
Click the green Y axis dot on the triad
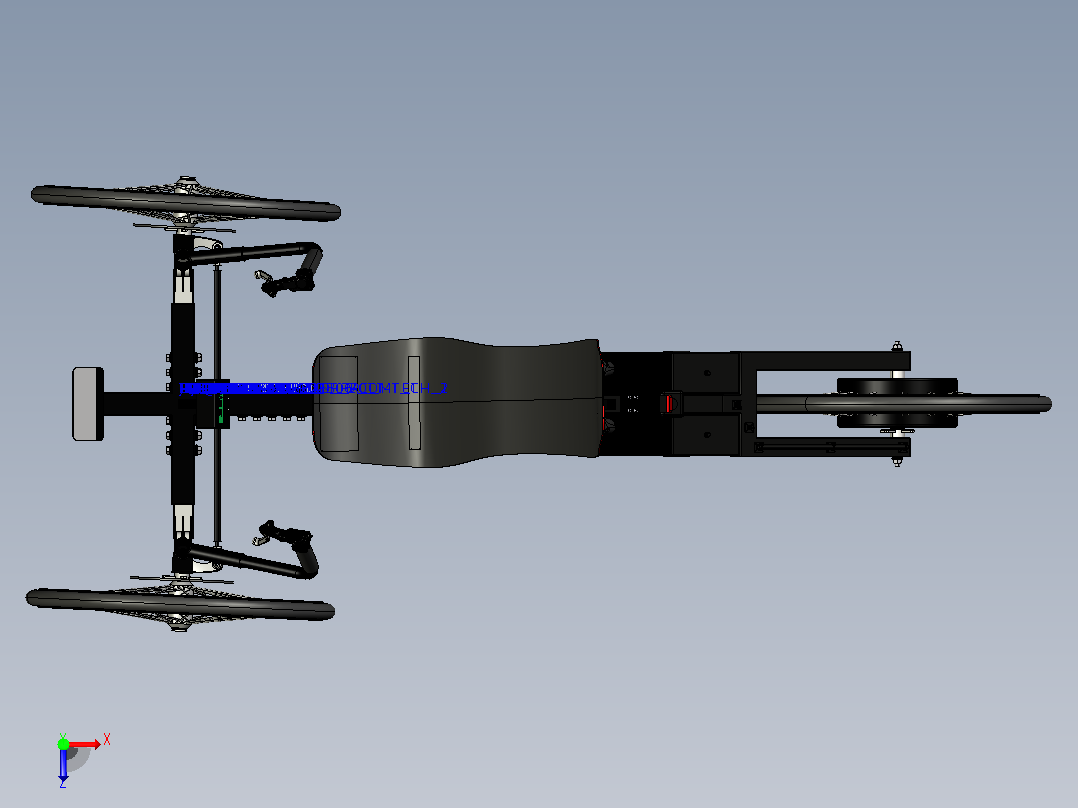[63, 744]
